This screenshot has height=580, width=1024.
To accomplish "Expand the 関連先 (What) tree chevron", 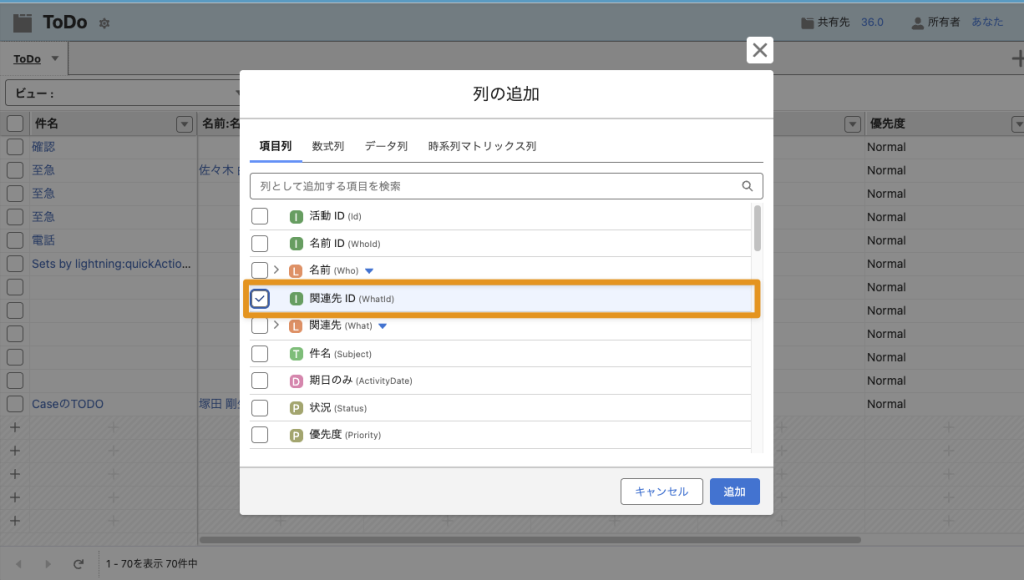I will (x=276, y=325).
